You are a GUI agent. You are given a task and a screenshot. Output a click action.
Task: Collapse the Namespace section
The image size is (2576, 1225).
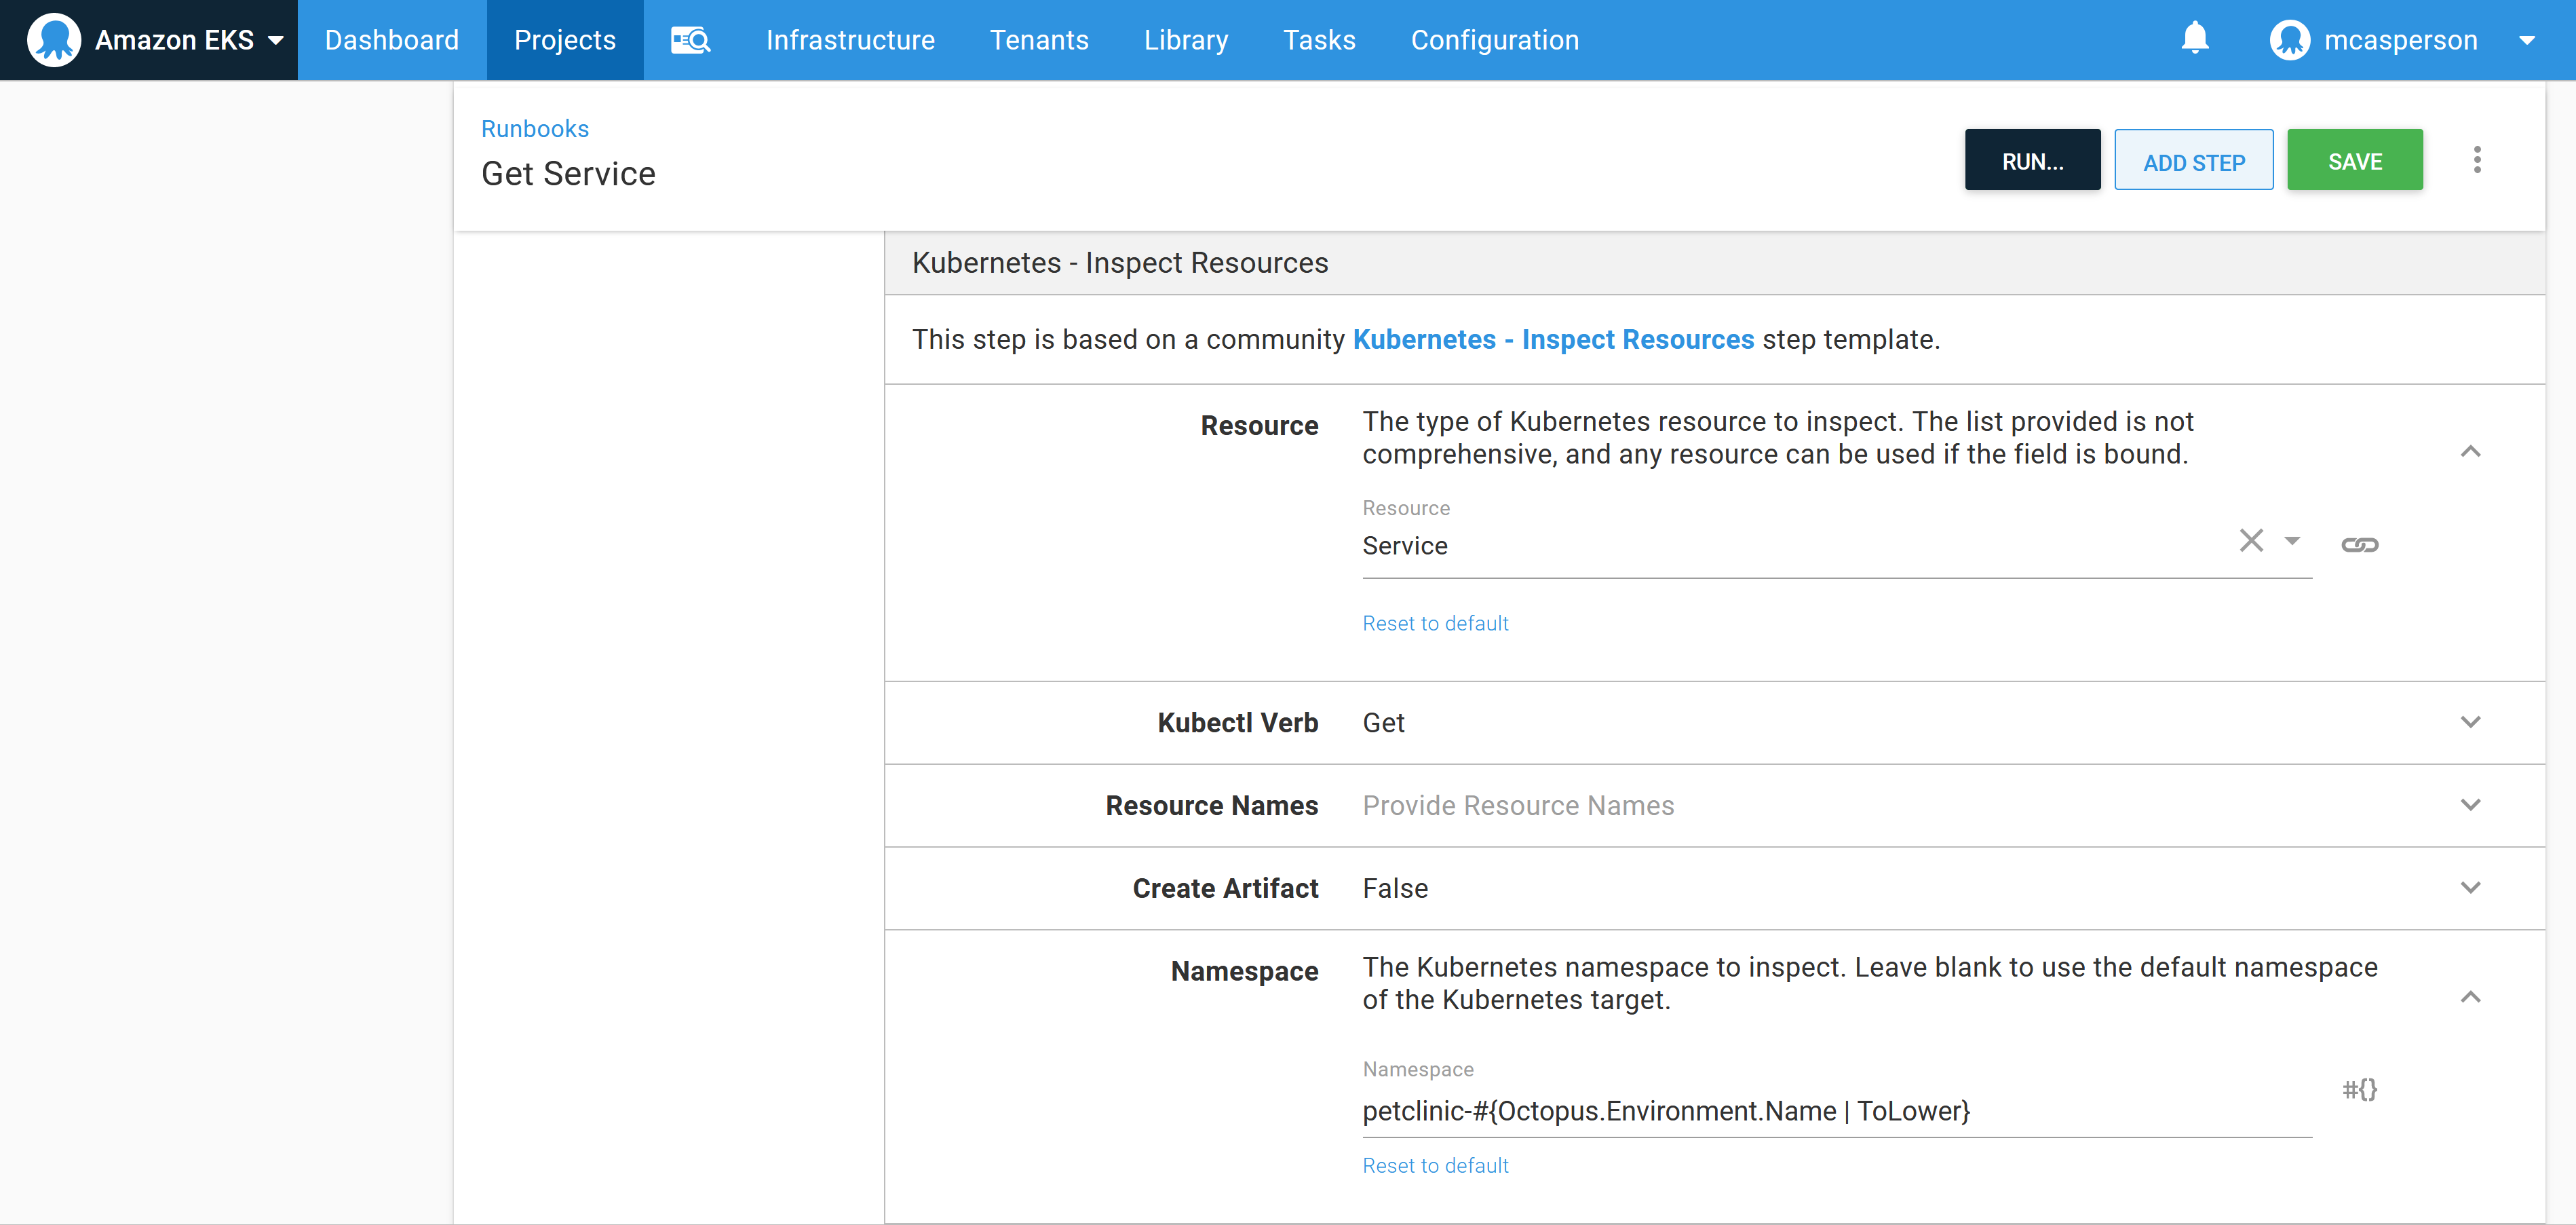(x=2470, y=997)
